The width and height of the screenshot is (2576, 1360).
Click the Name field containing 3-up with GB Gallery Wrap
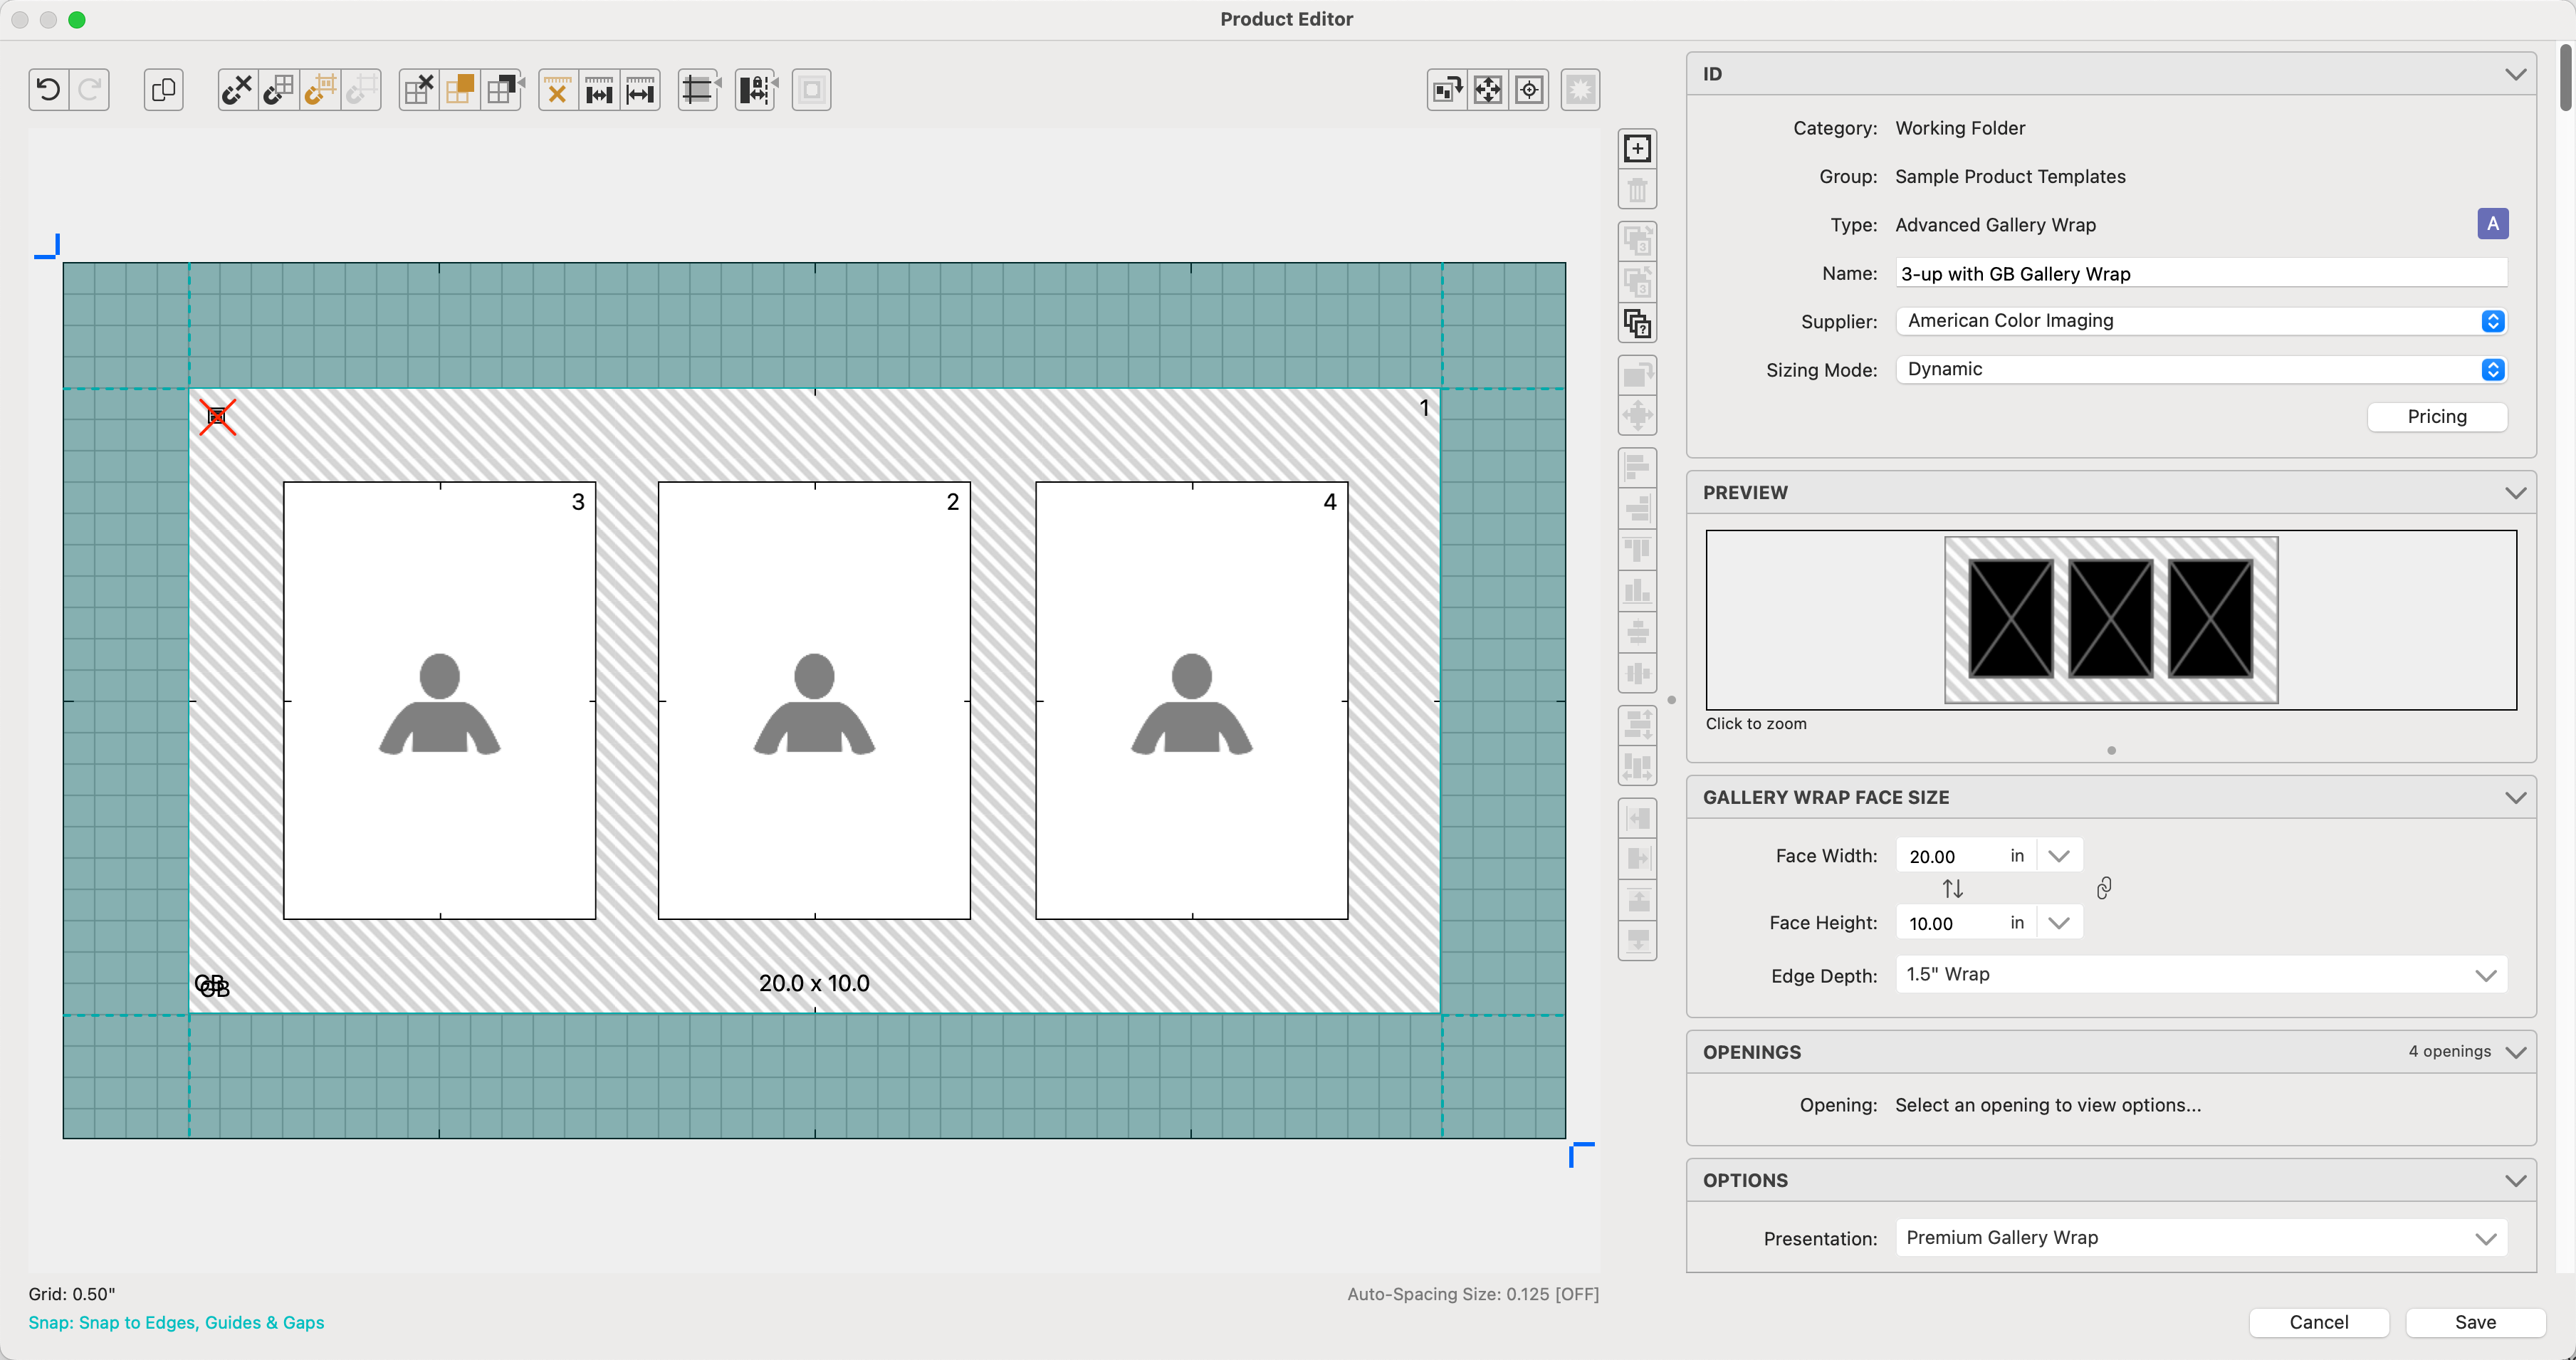point(2200,273)
